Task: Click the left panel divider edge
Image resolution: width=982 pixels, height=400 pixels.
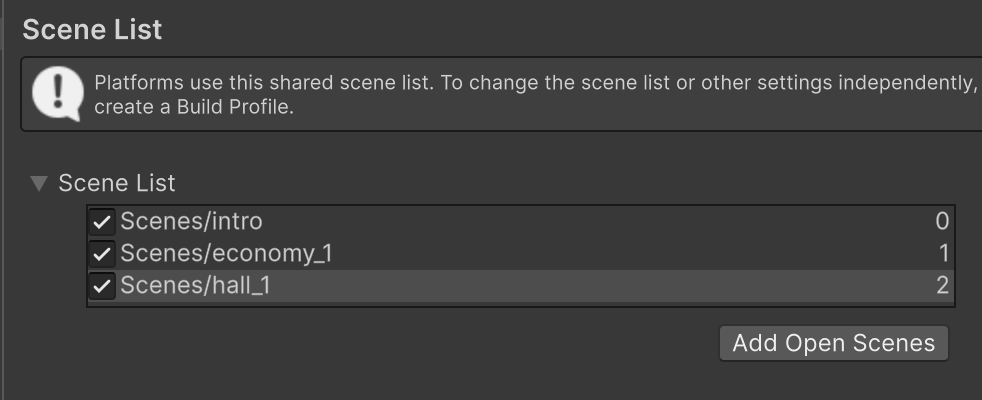Action: click(3, 200)
